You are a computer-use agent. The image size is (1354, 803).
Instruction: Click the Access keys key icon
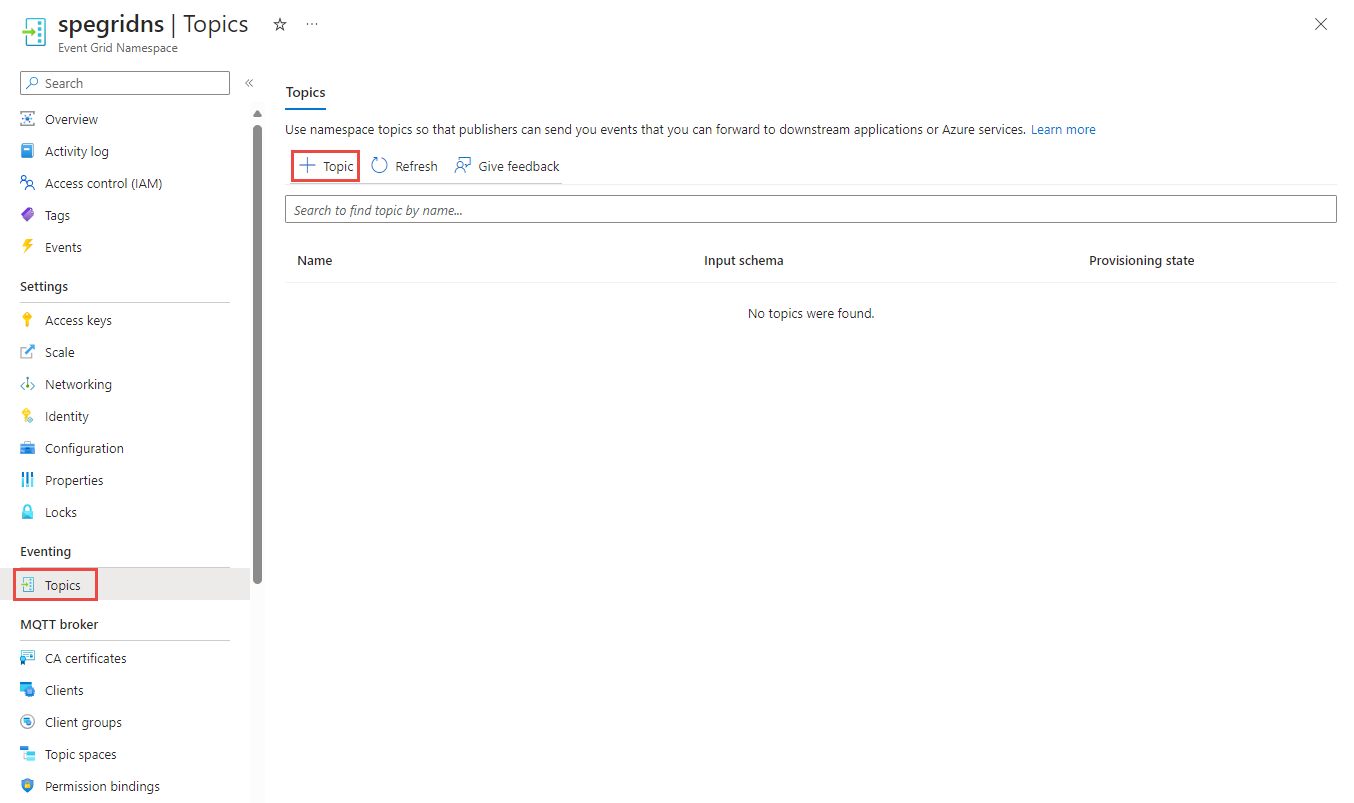28,320
